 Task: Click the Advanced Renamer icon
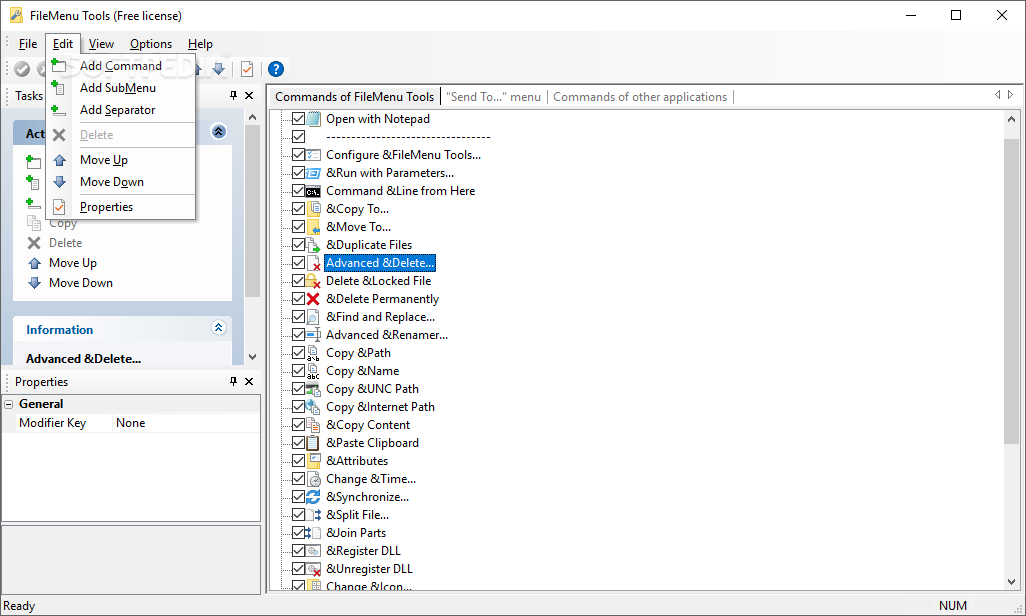pos(313,335)
